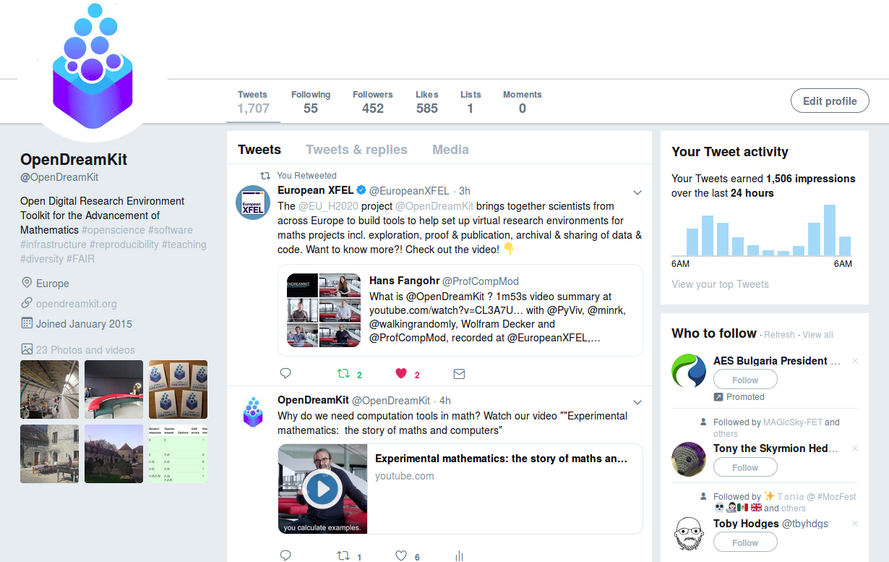
Task: Click the @tbyhdgs handle
Action: point(805,523)
